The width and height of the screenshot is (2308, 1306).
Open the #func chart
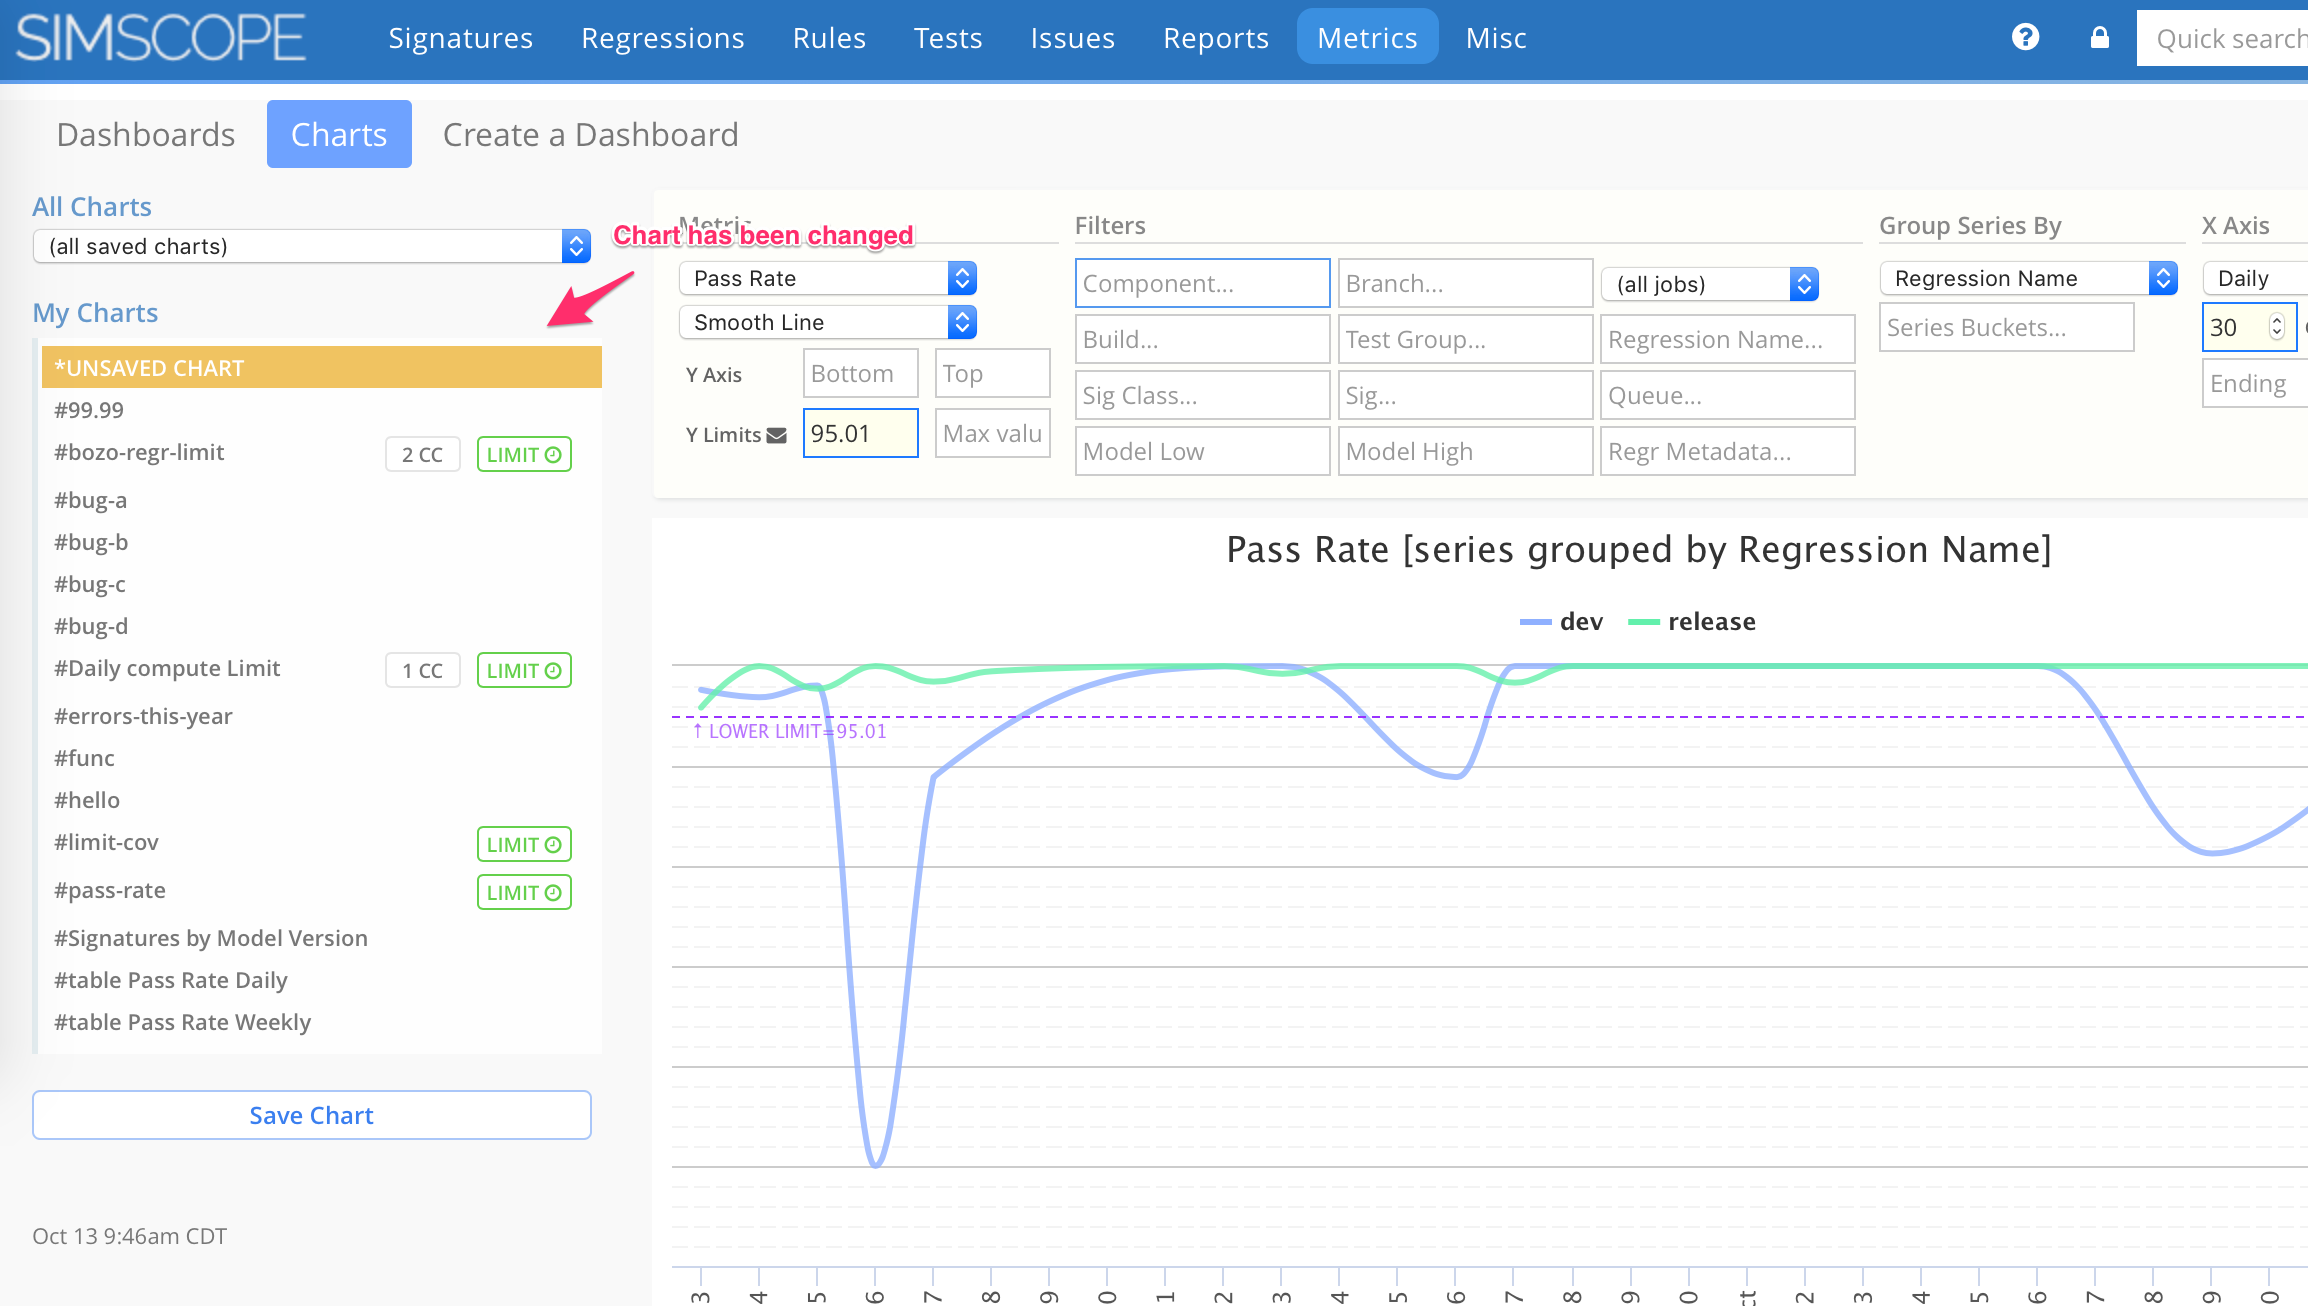coord(84,758)
